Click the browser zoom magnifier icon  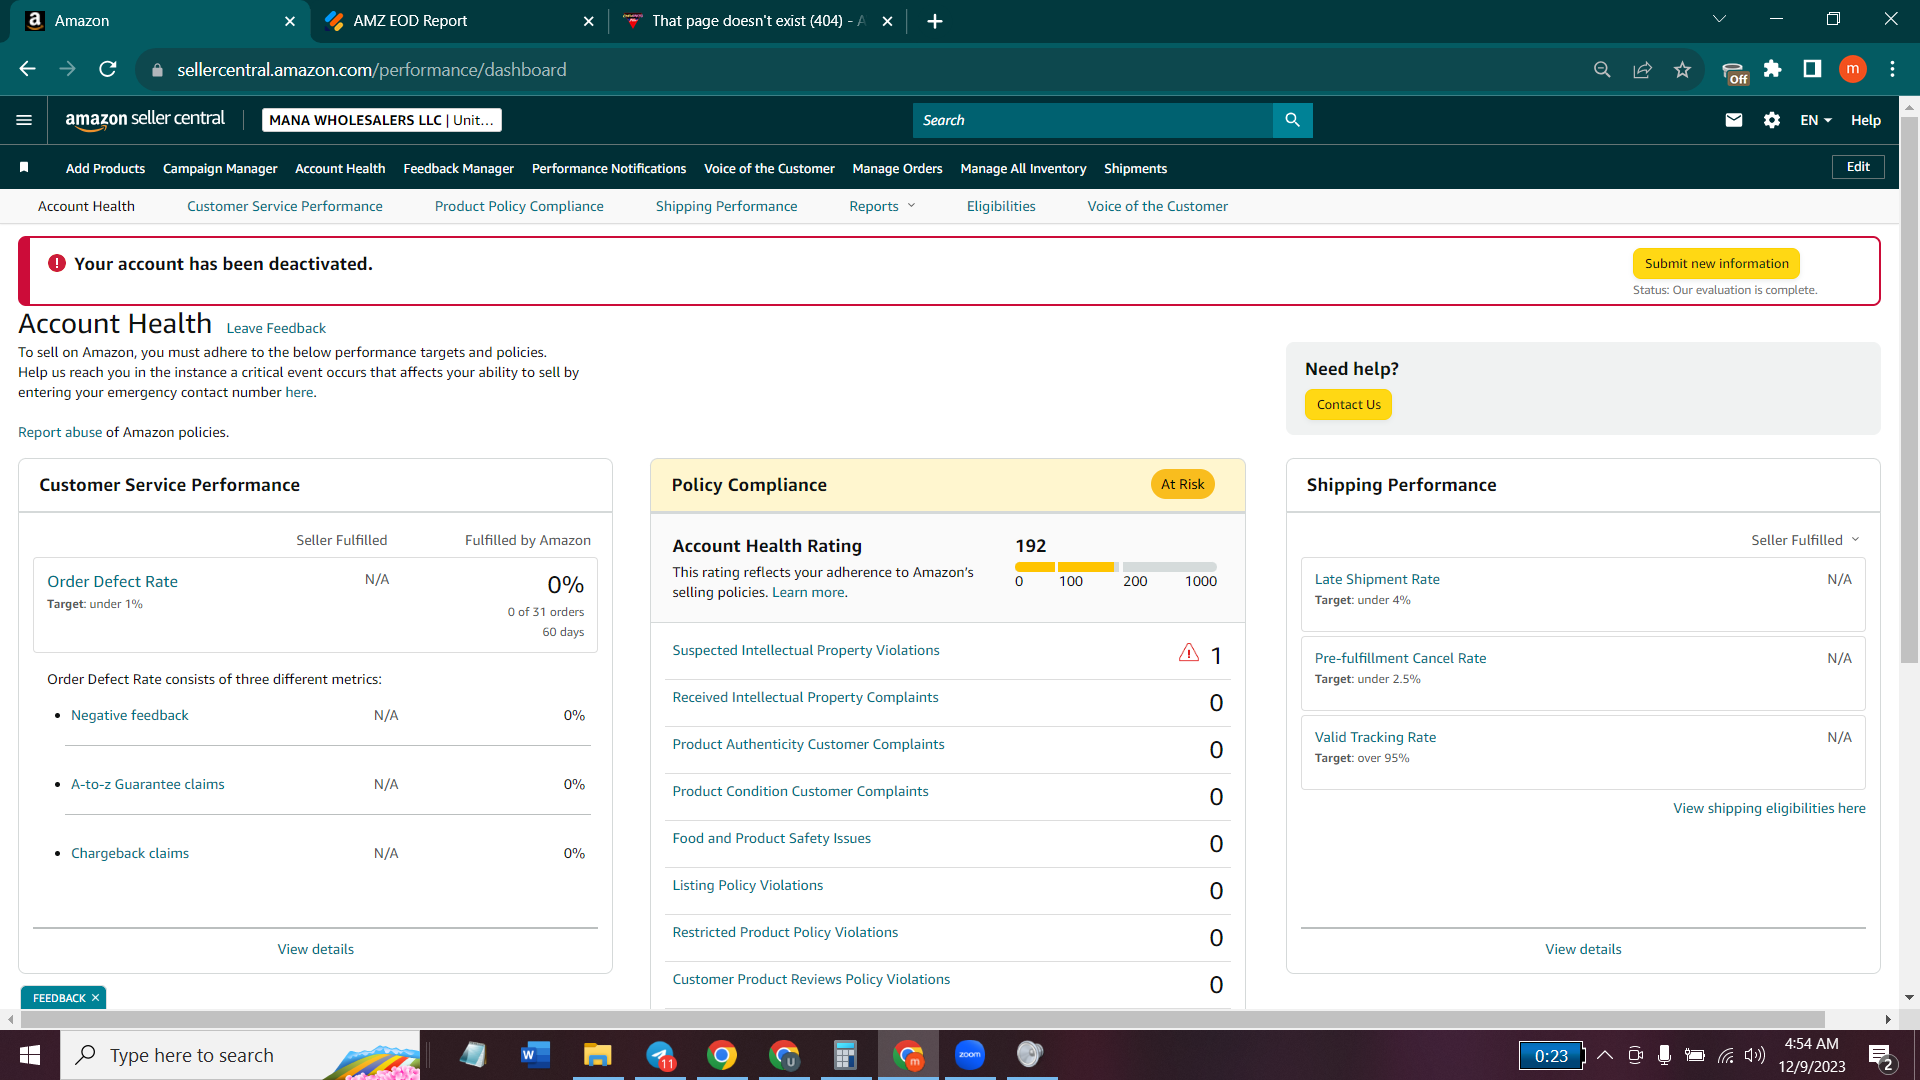pyautogui.click(x=1602, y=69)
